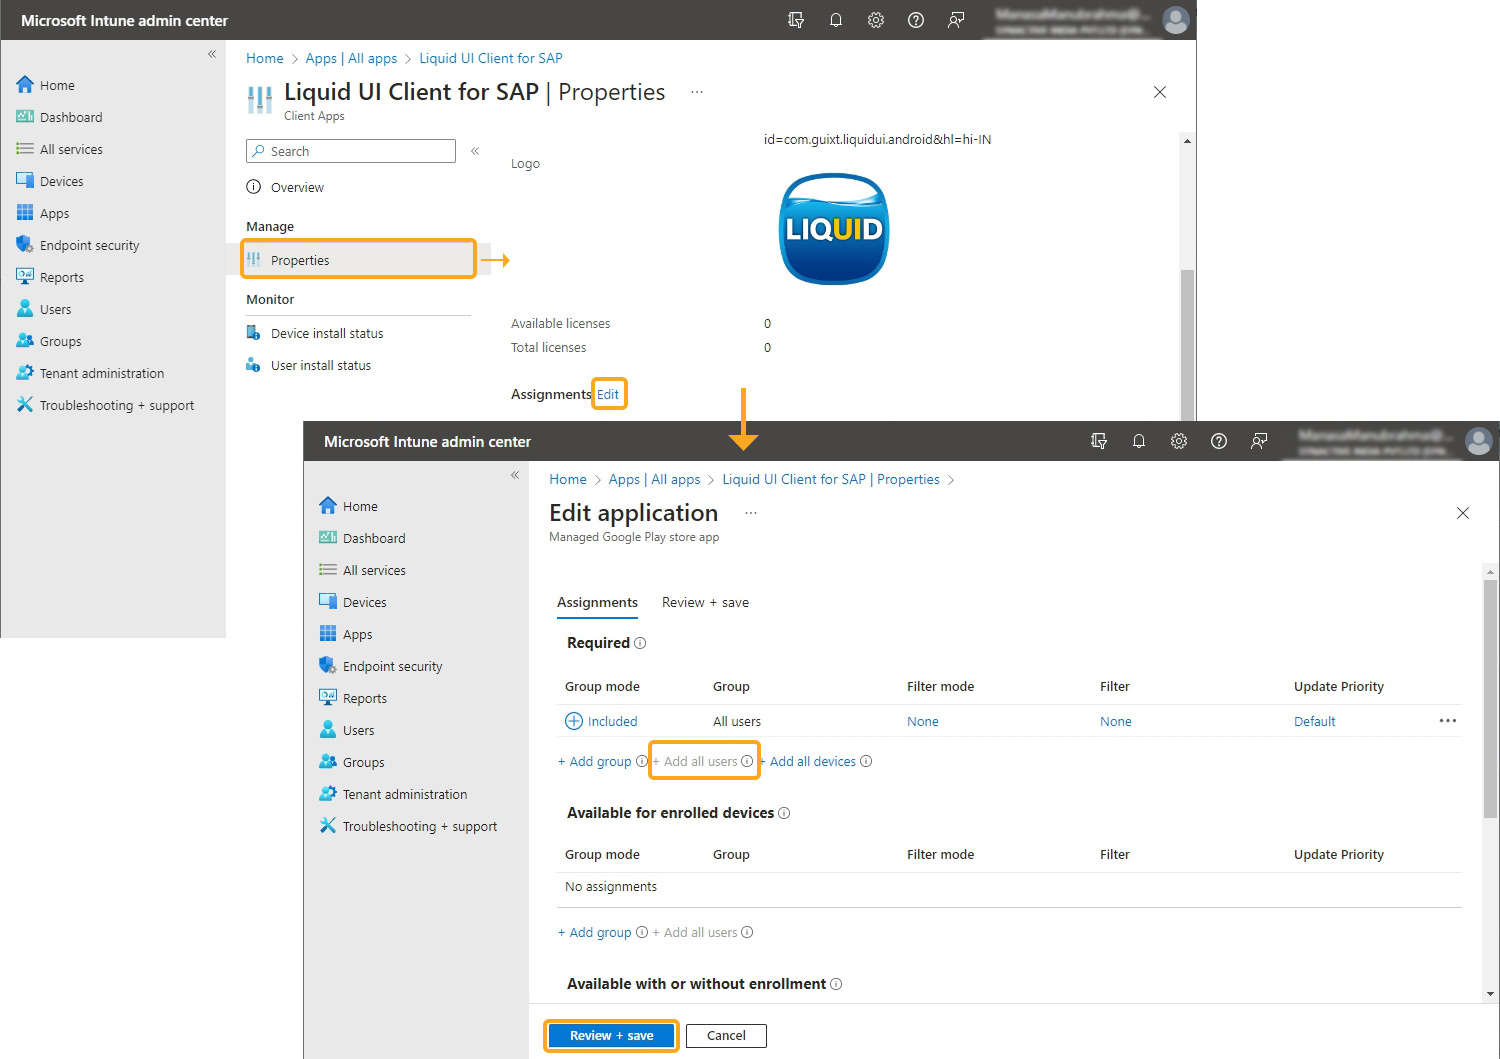Viewport: 1500px width, 1059px height.
Task: Open User install status under Monitor
Action: (320, 365)
